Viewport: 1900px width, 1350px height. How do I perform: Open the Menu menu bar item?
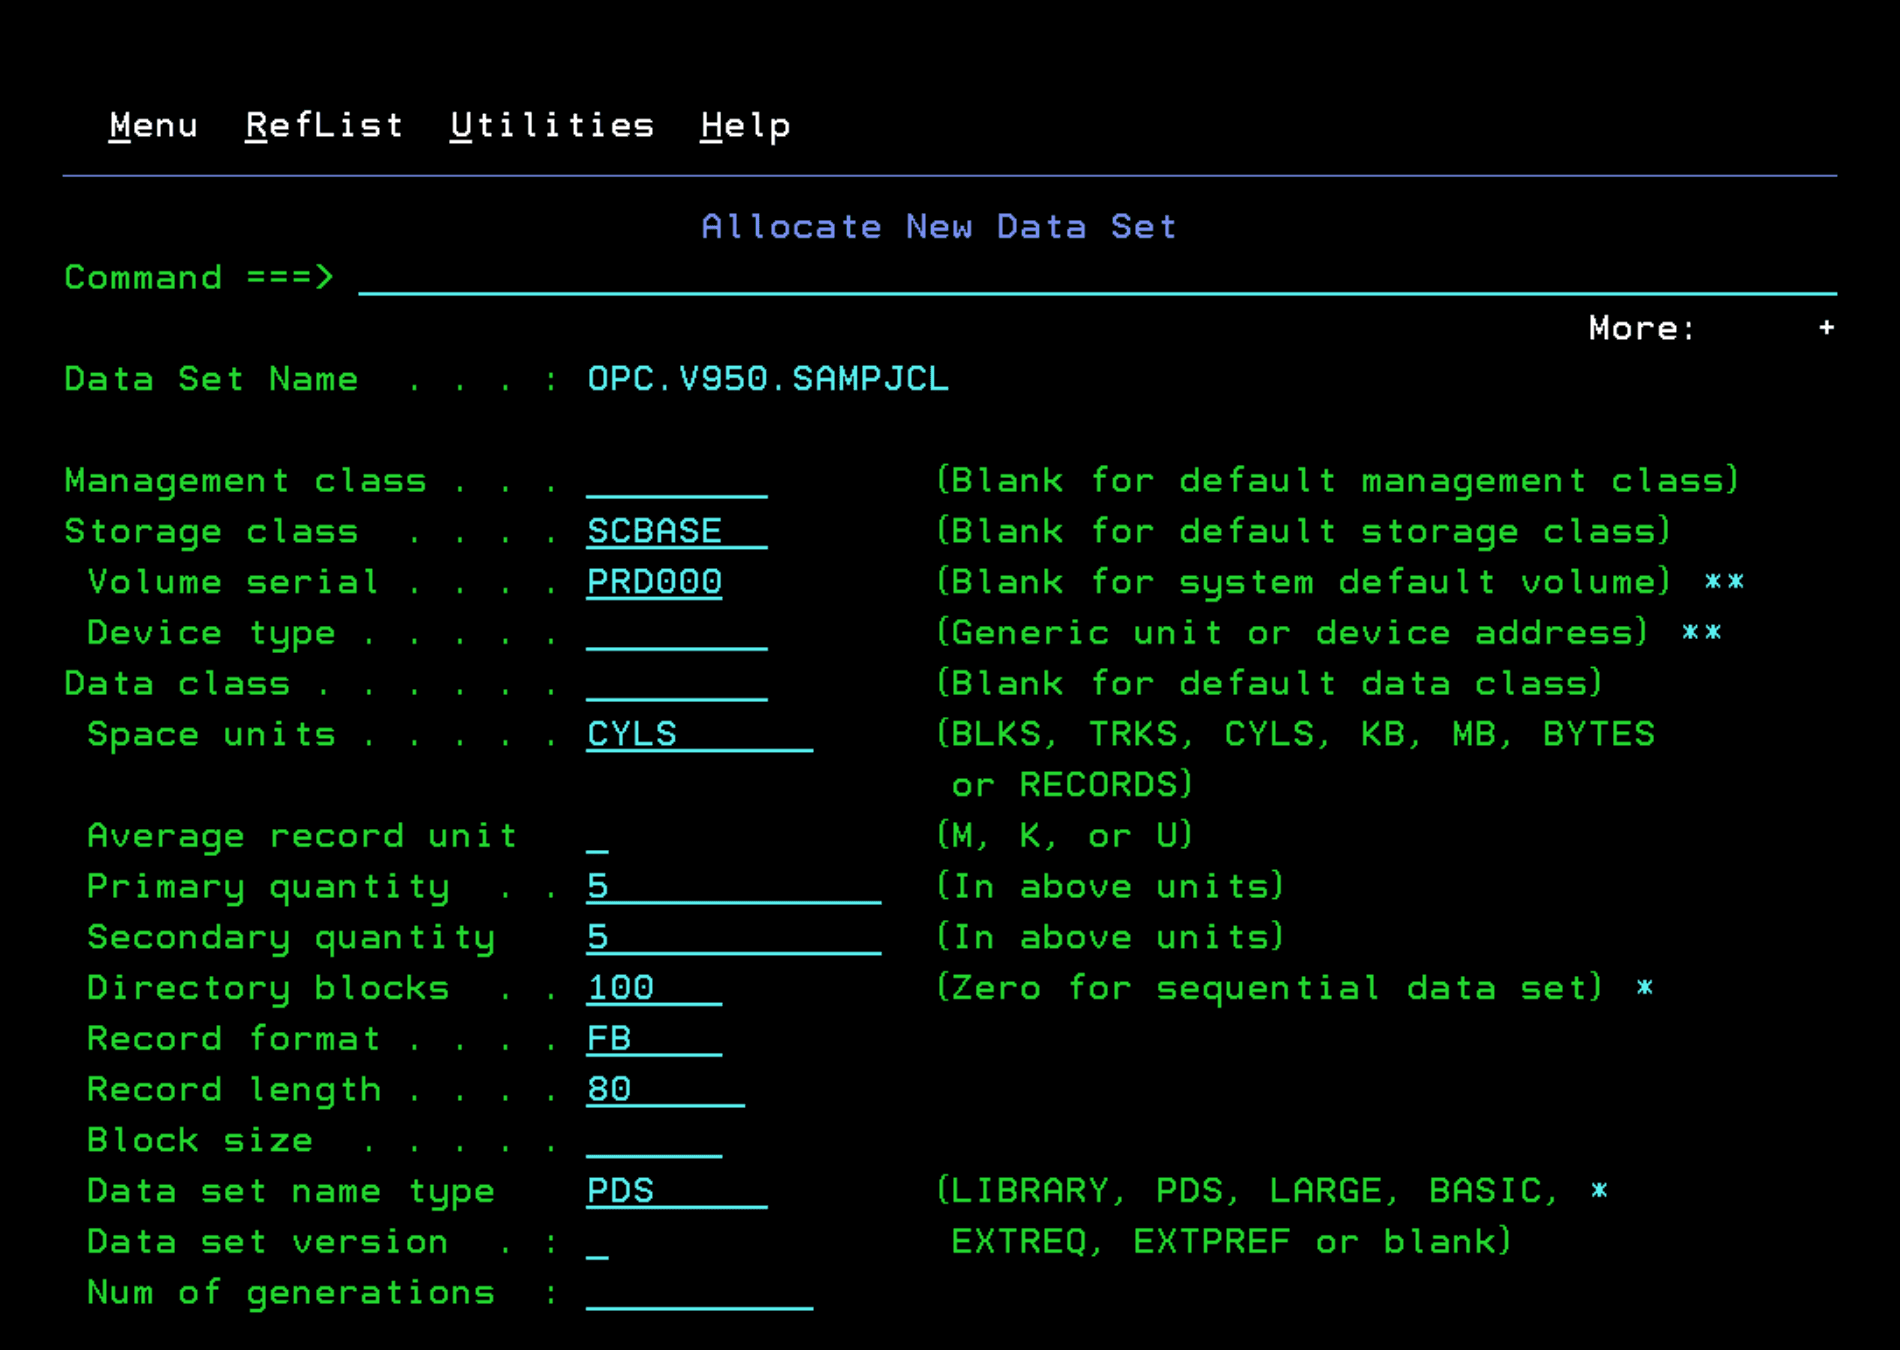pyautogui.click(x=153, y=124)
